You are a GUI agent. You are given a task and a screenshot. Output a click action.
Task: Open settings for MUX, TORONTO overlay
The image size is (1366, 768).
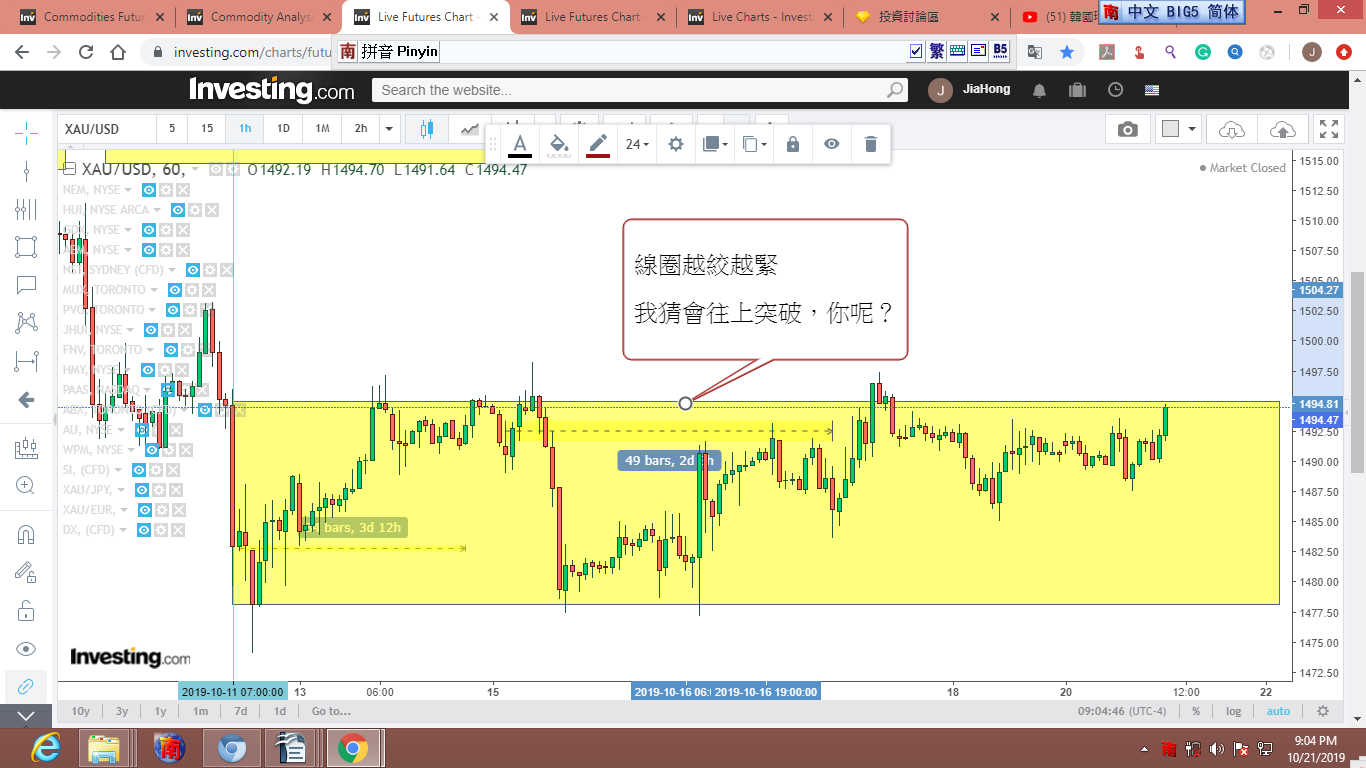tap(190, 290)
